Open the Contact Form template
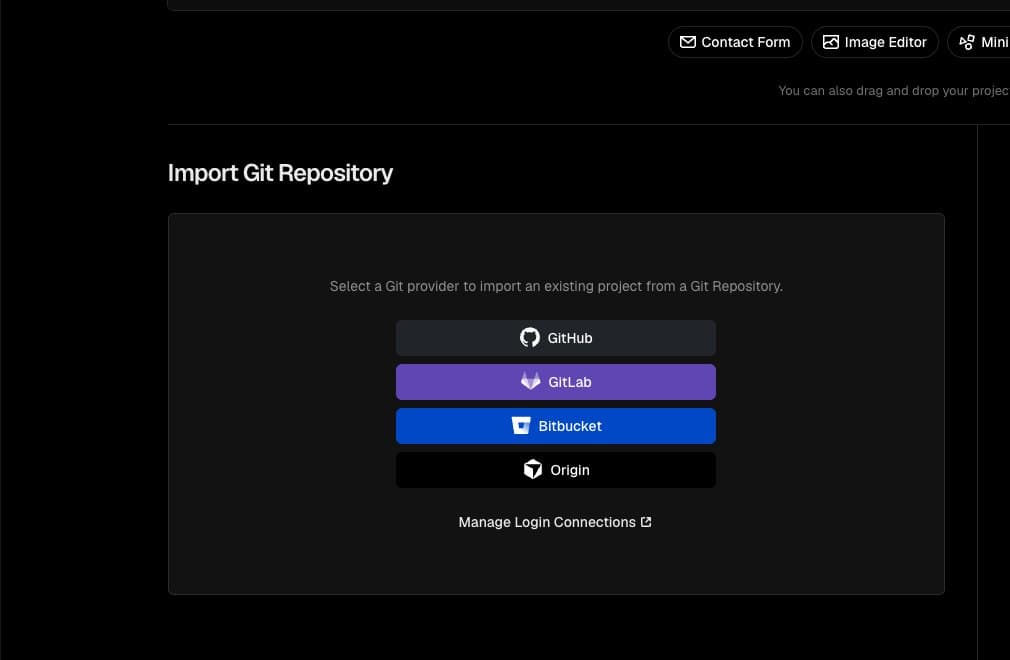Image resolution: width=1010 pixels, height=660 pixels. pos(735,42)
